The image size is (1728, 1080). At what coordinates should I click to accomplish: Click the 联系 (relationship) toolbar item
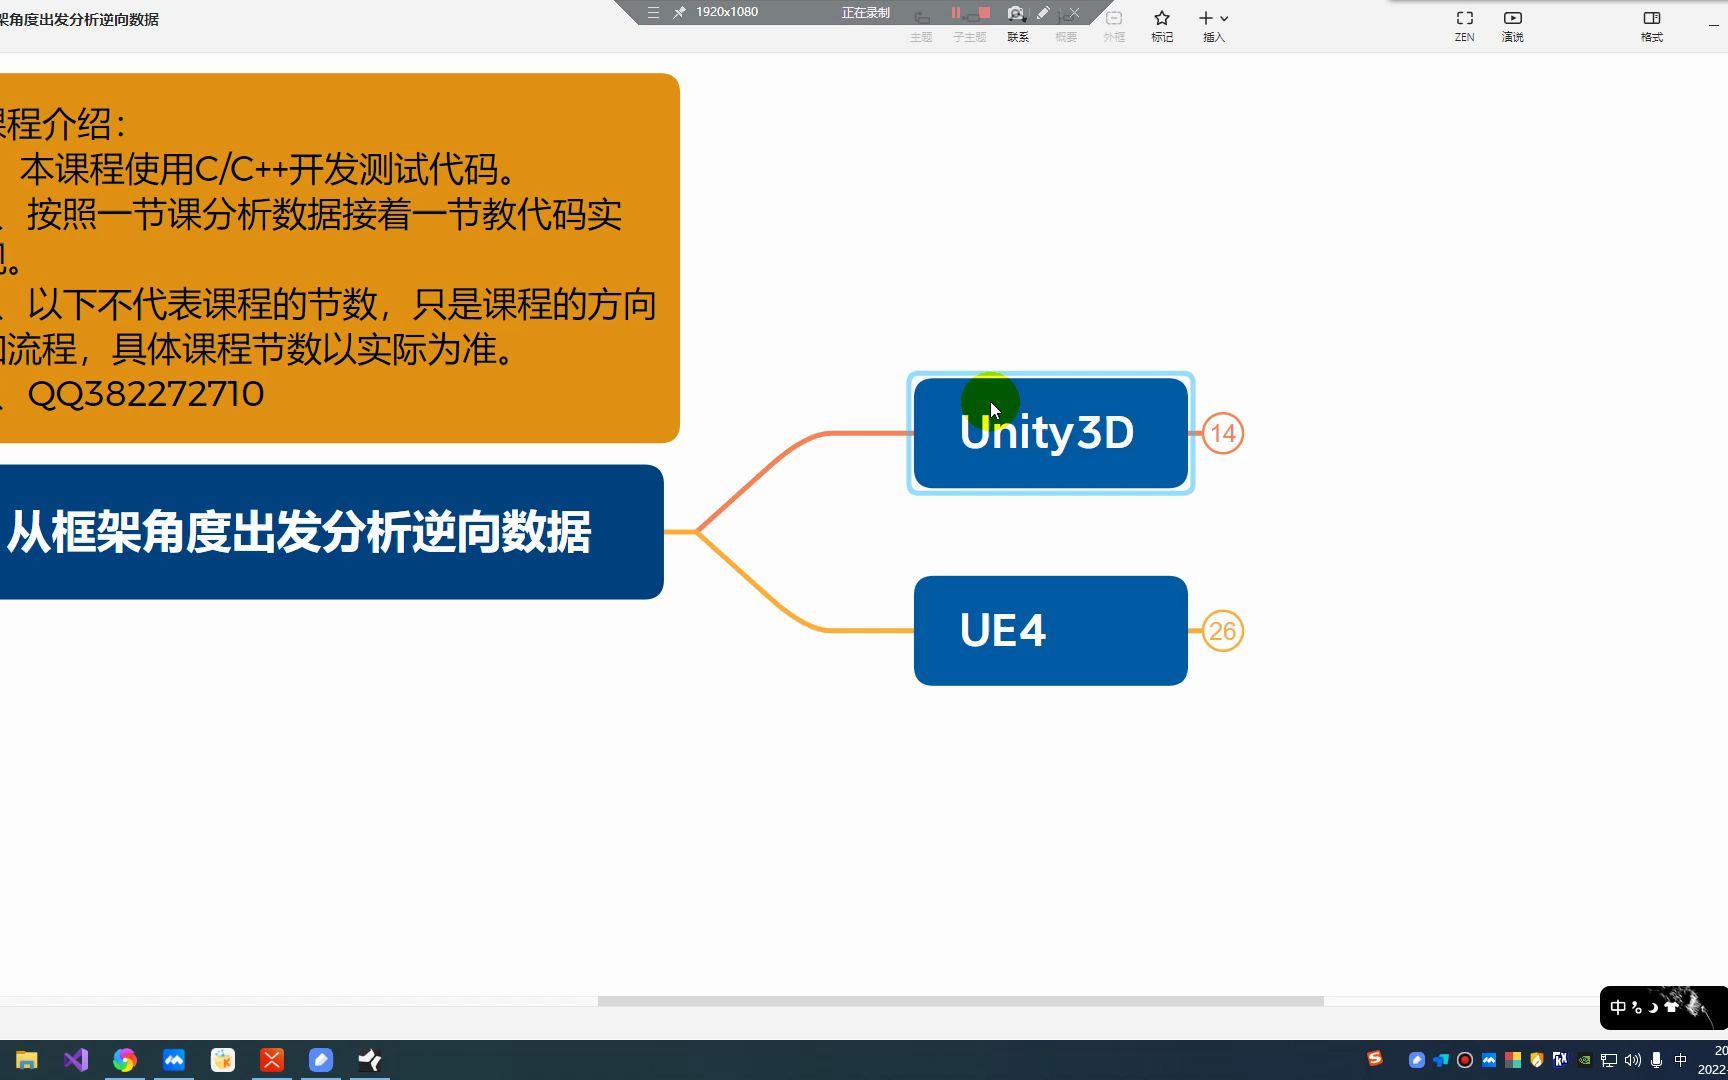pos(1017,37)
